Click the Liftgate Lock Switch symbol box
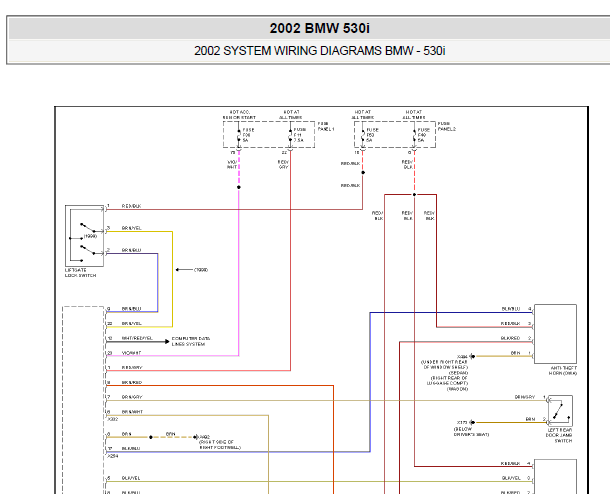Viewport: 610px width, 494px height. 84,236
